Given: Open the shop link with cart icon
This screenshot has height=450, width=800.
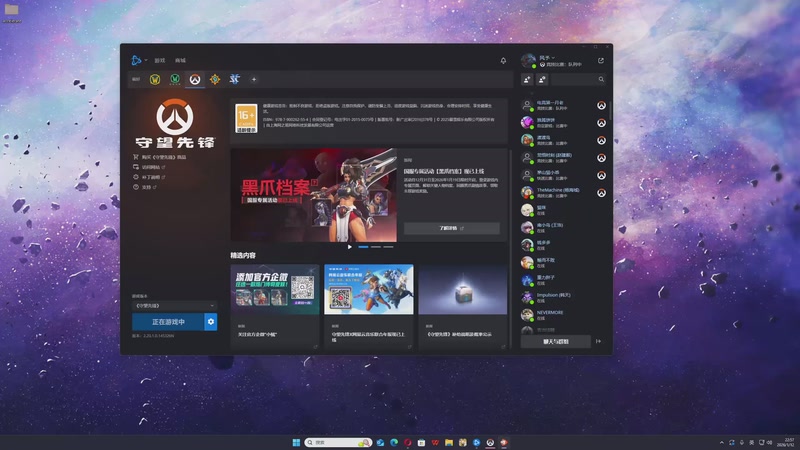Looking at the screenshot, I should click(x=160, y=157).
